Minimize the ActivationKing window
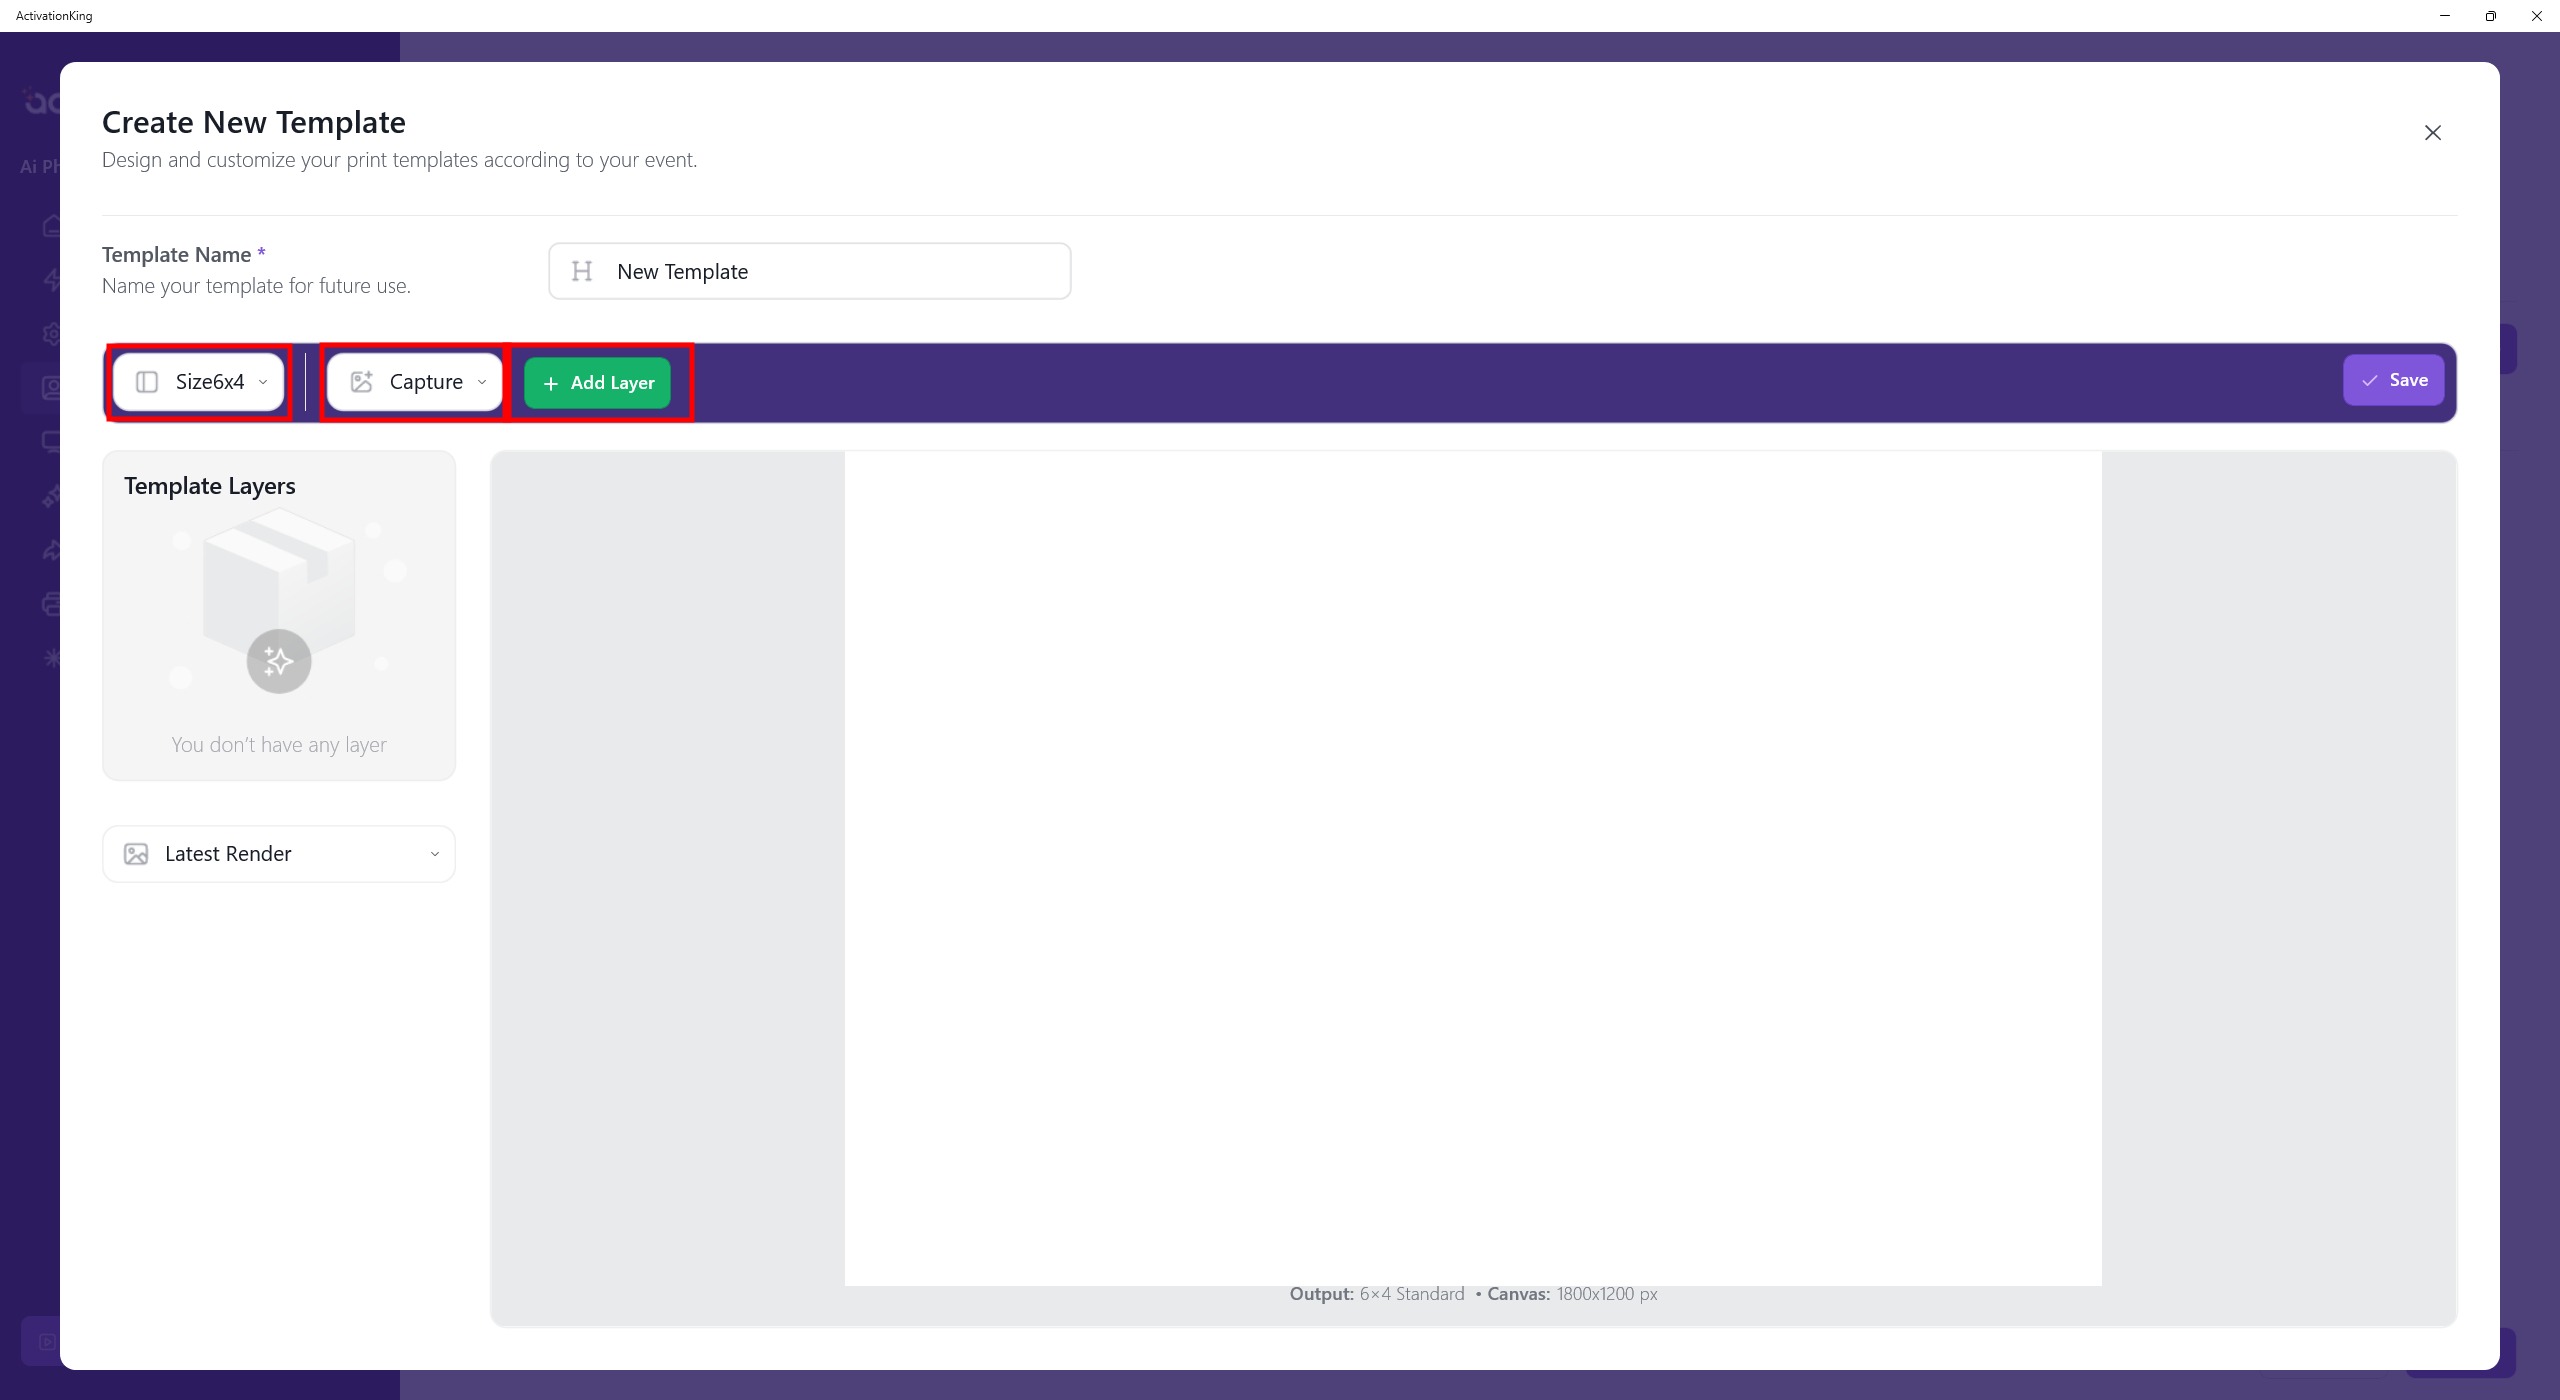Image resolution: width=2560 pixels, height=1400 pixels. (2445, 16)
